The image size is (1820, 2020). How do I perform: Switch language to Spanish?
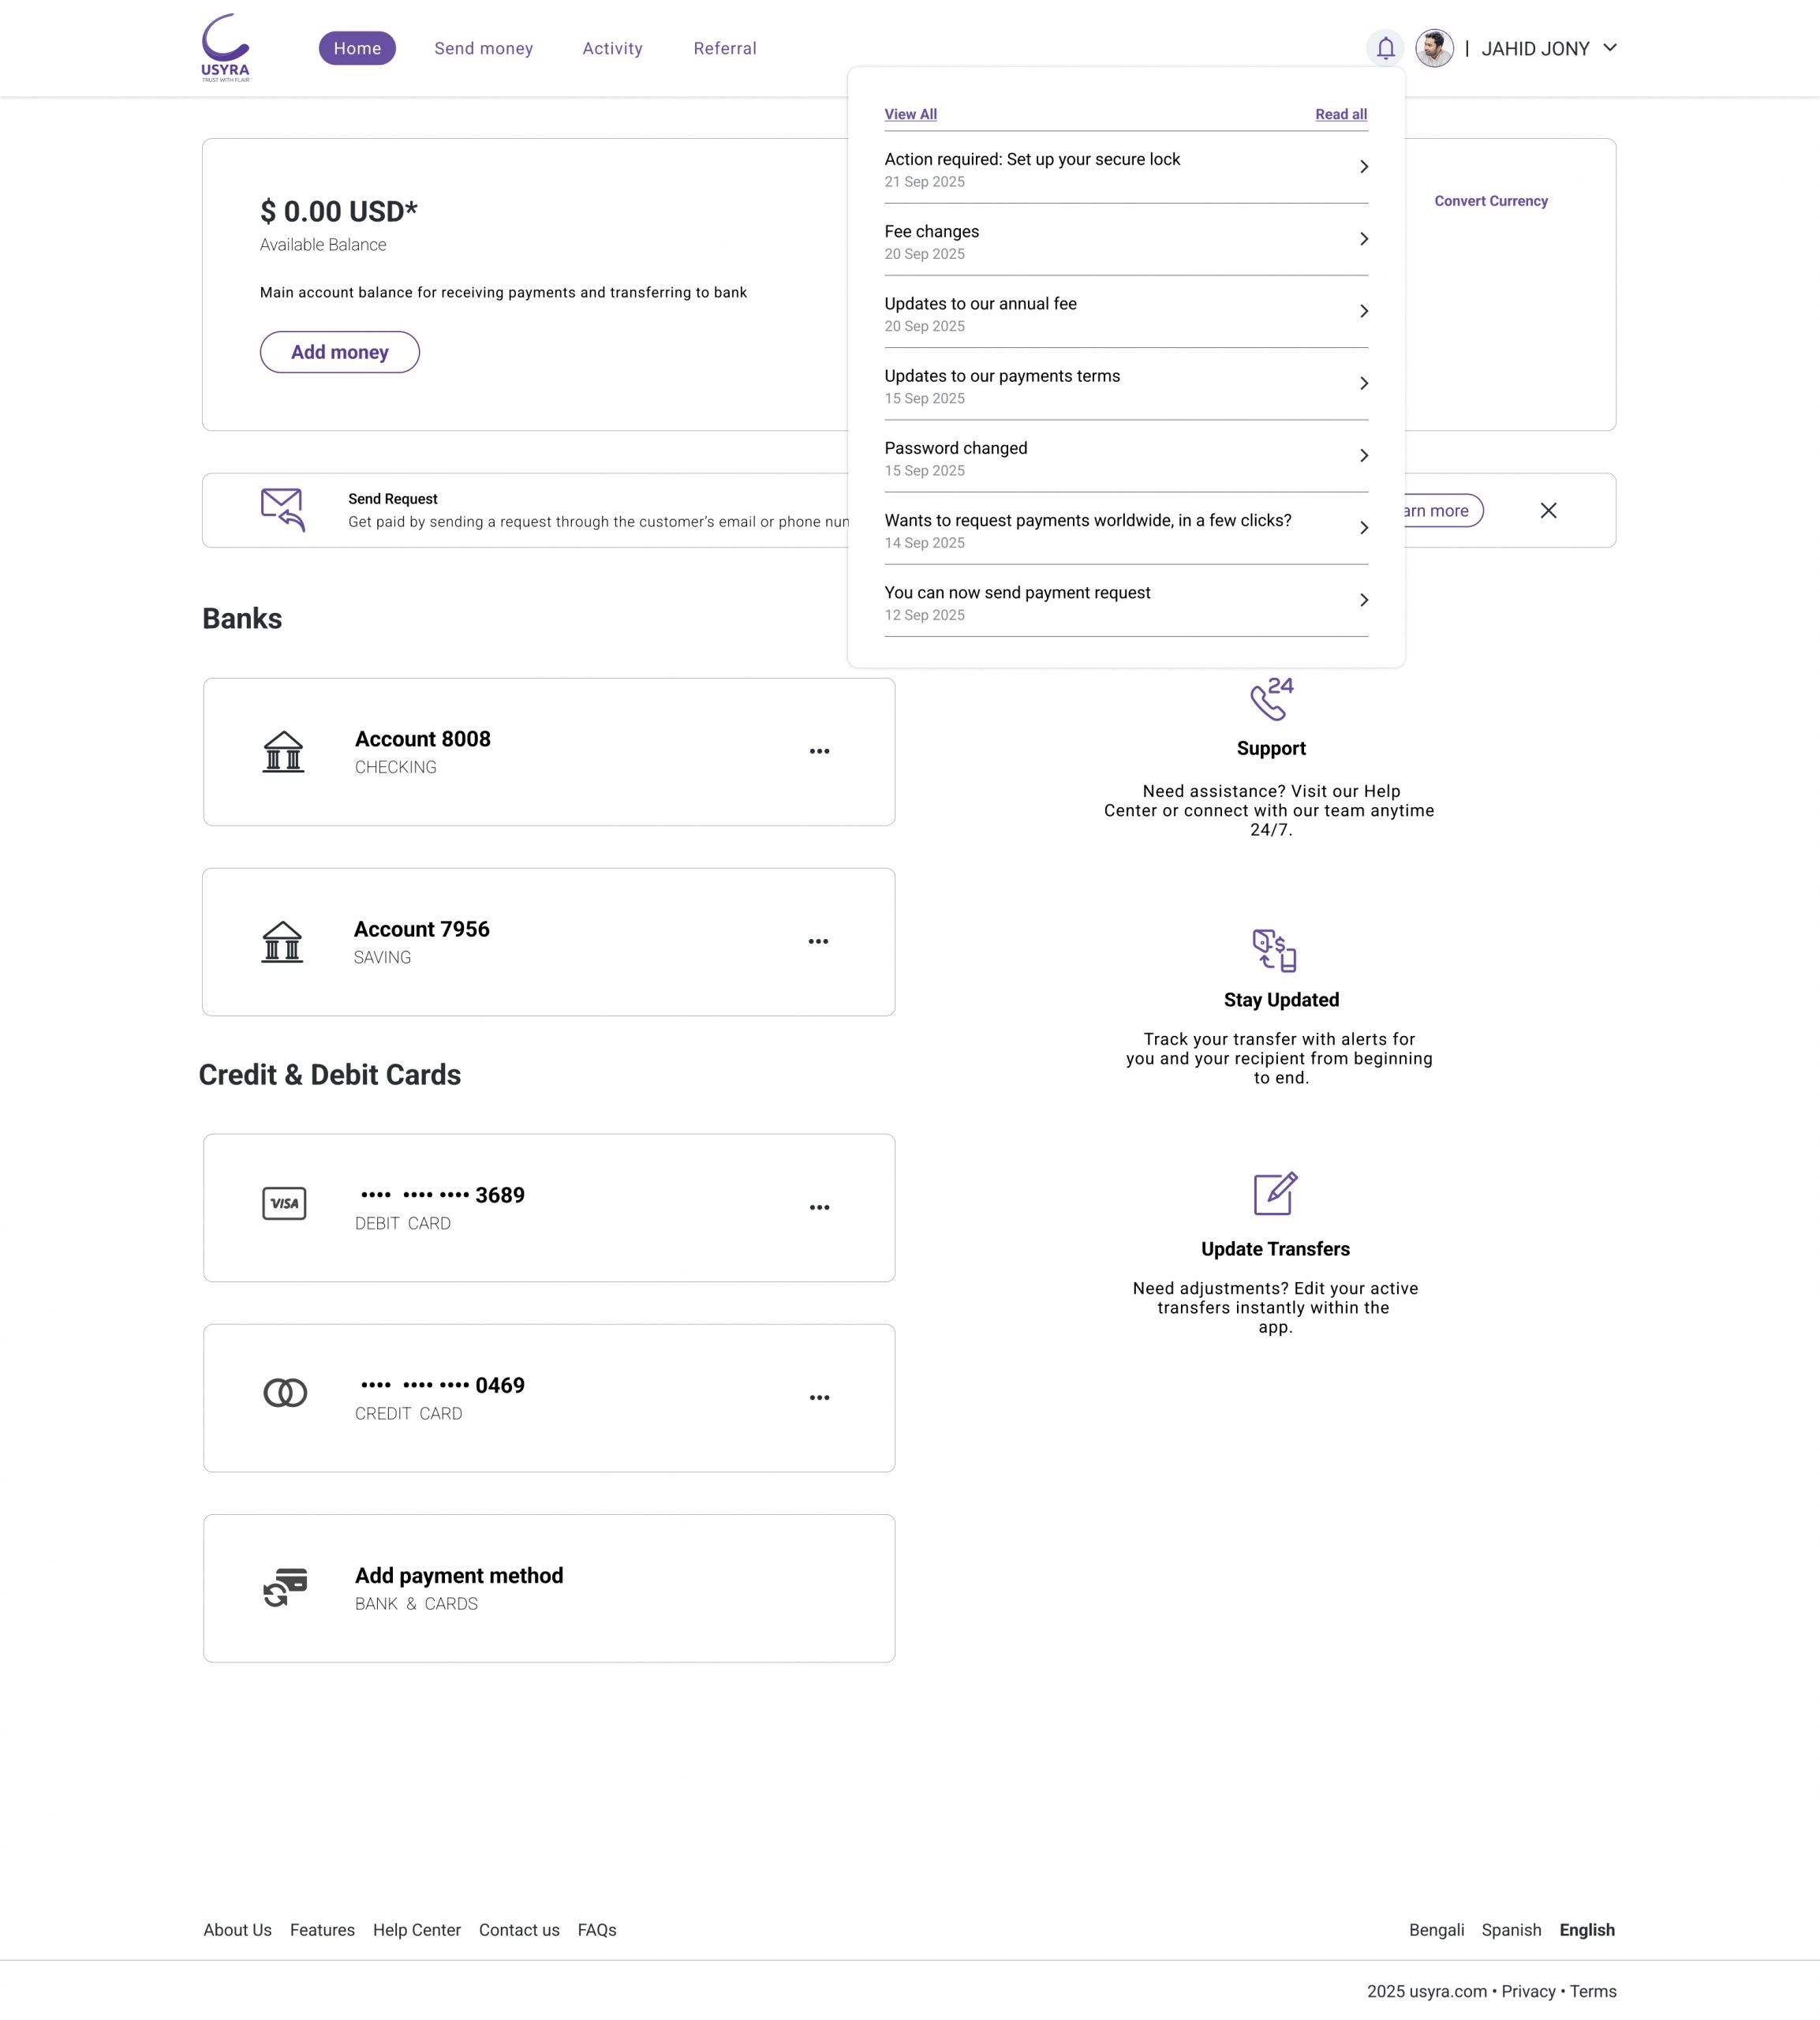pos(1510,1930)
